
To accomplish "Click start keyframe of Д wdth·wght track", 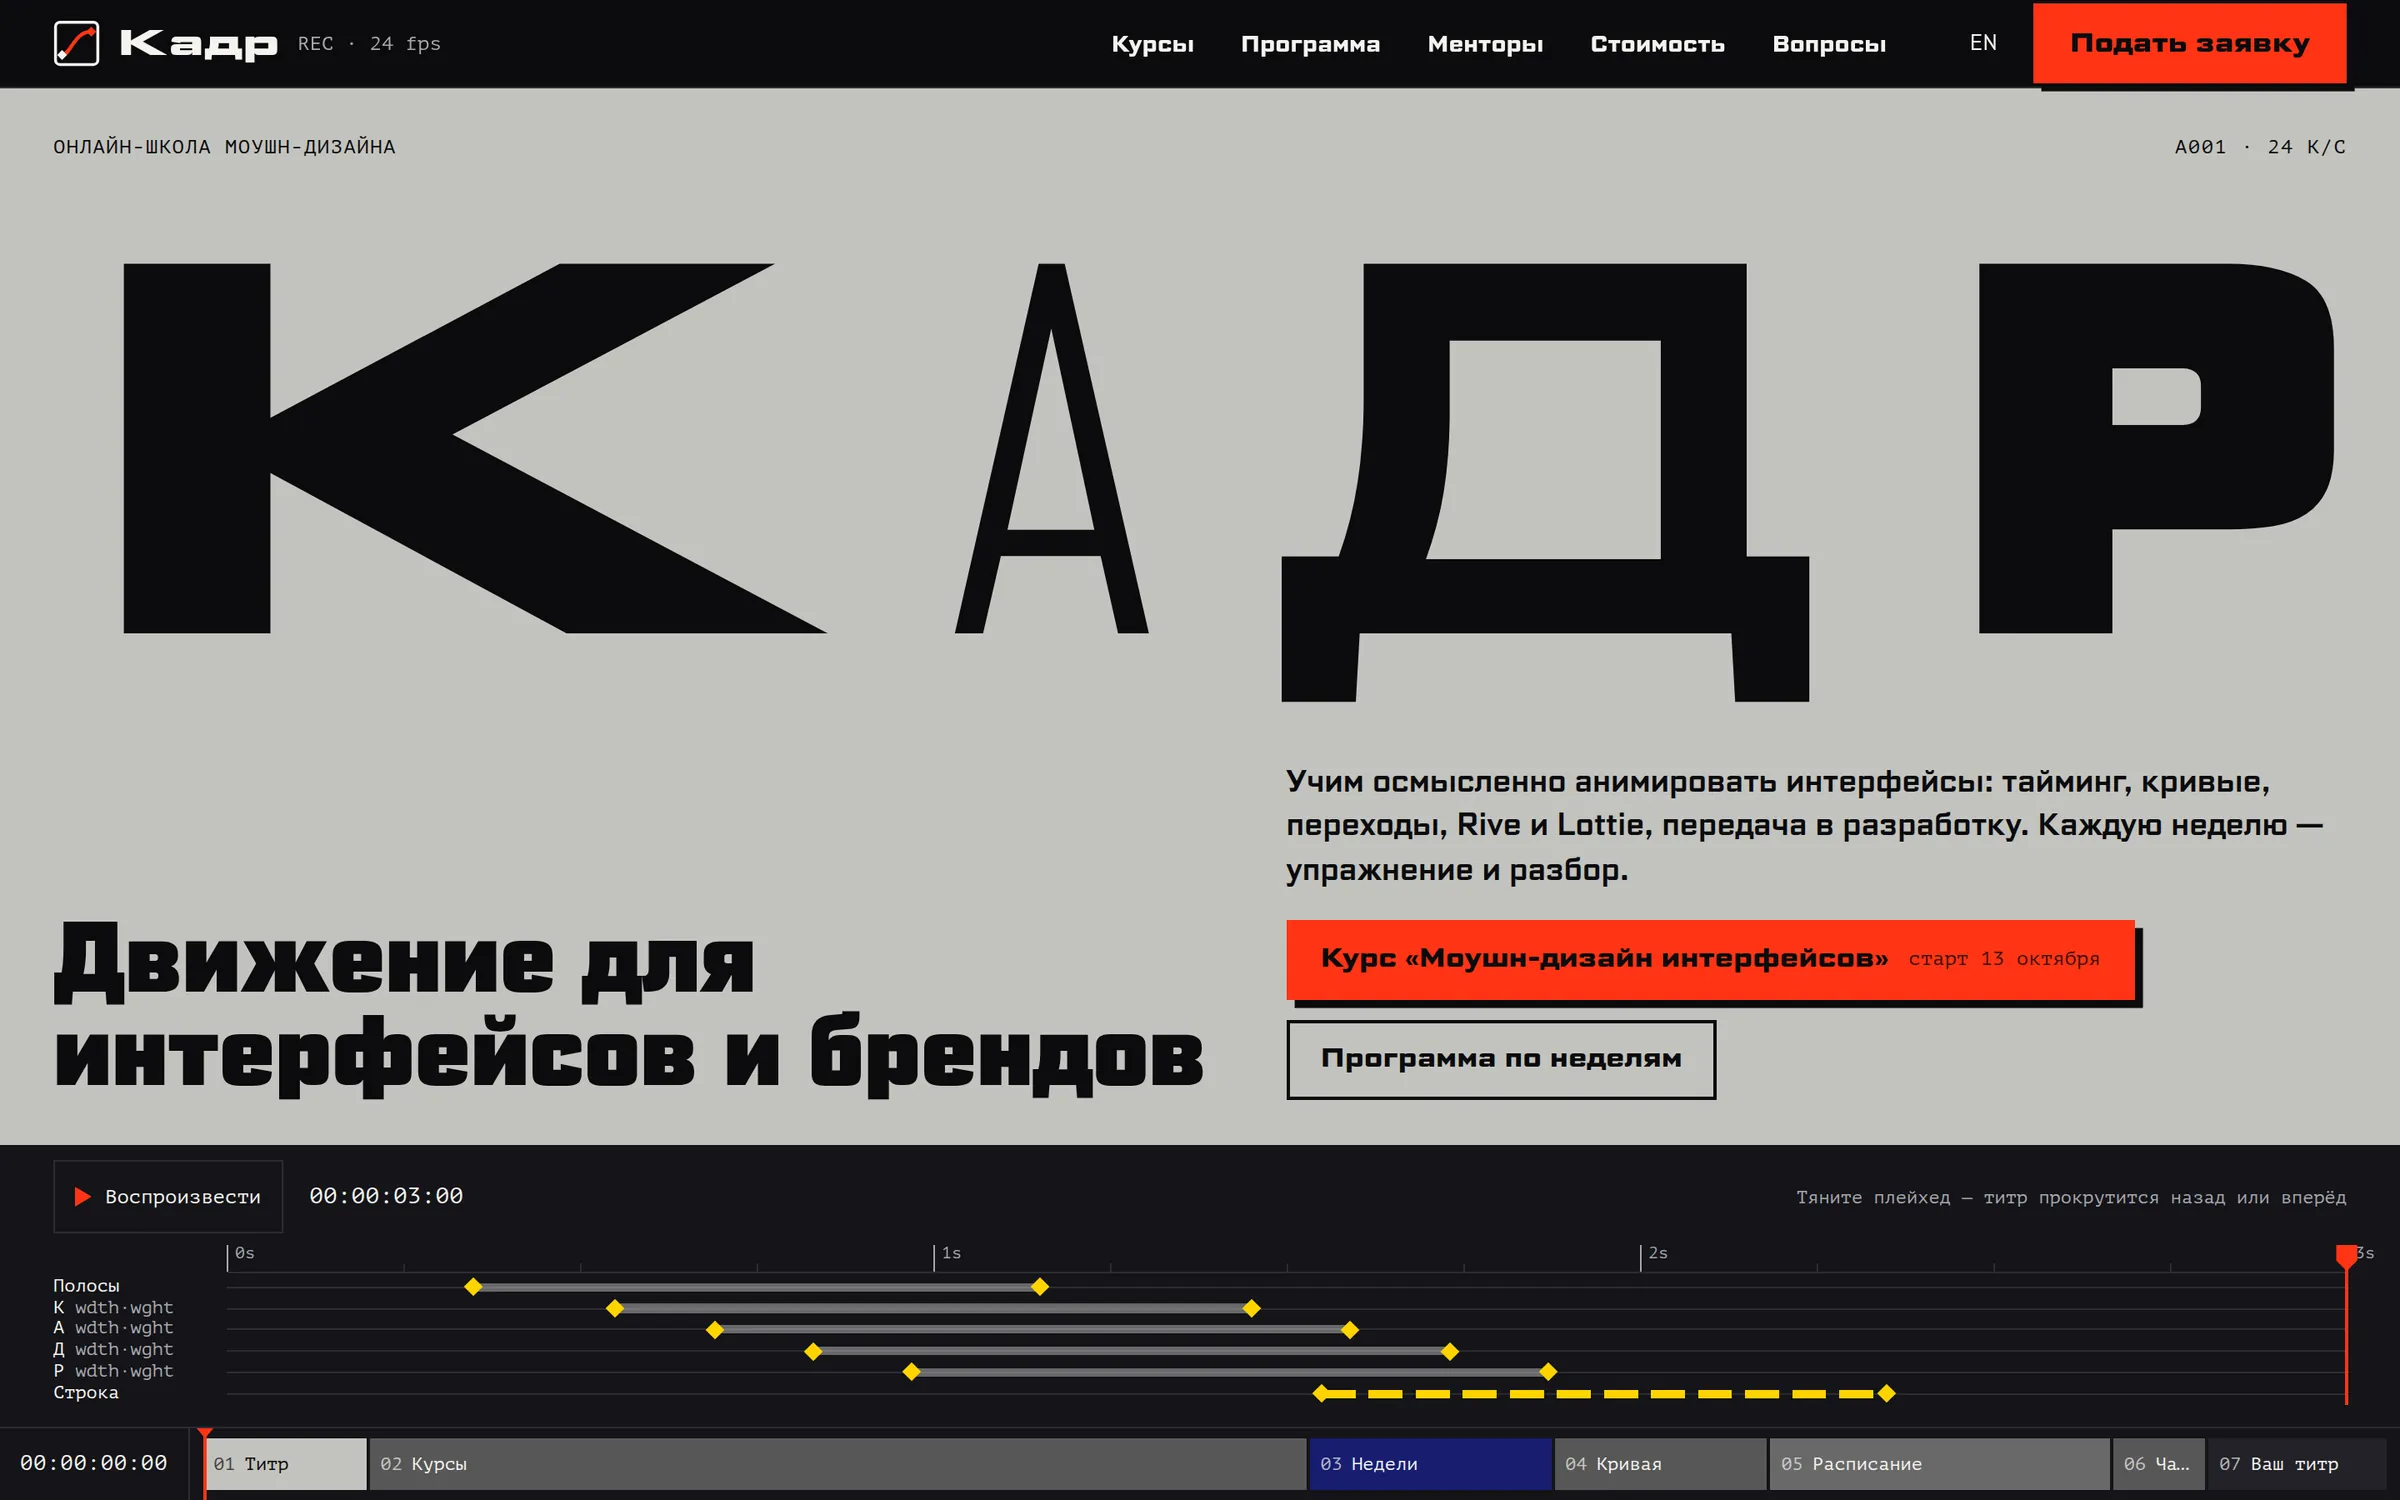I will click(x=813, y=1351).
